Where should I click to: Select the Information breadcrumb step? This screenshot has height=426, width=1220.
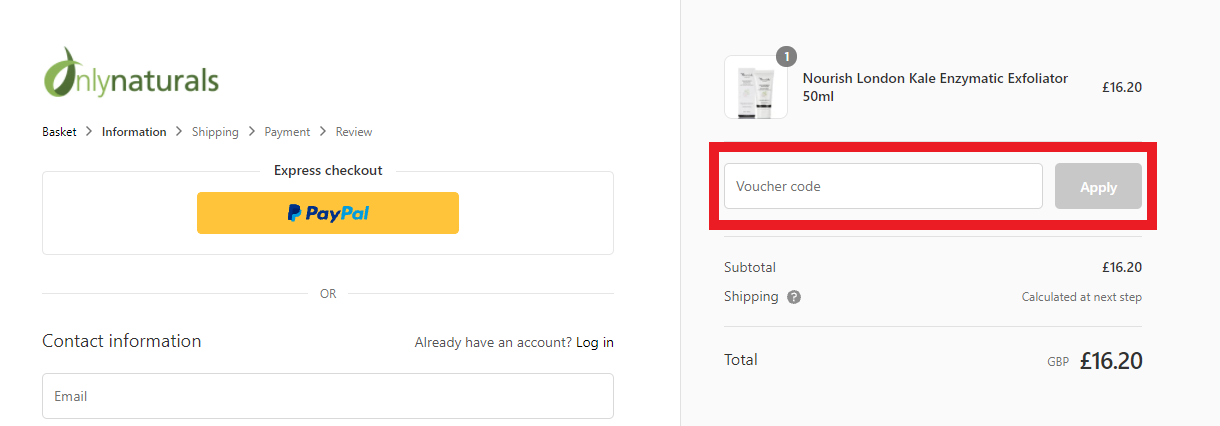[x=134, y=132]
